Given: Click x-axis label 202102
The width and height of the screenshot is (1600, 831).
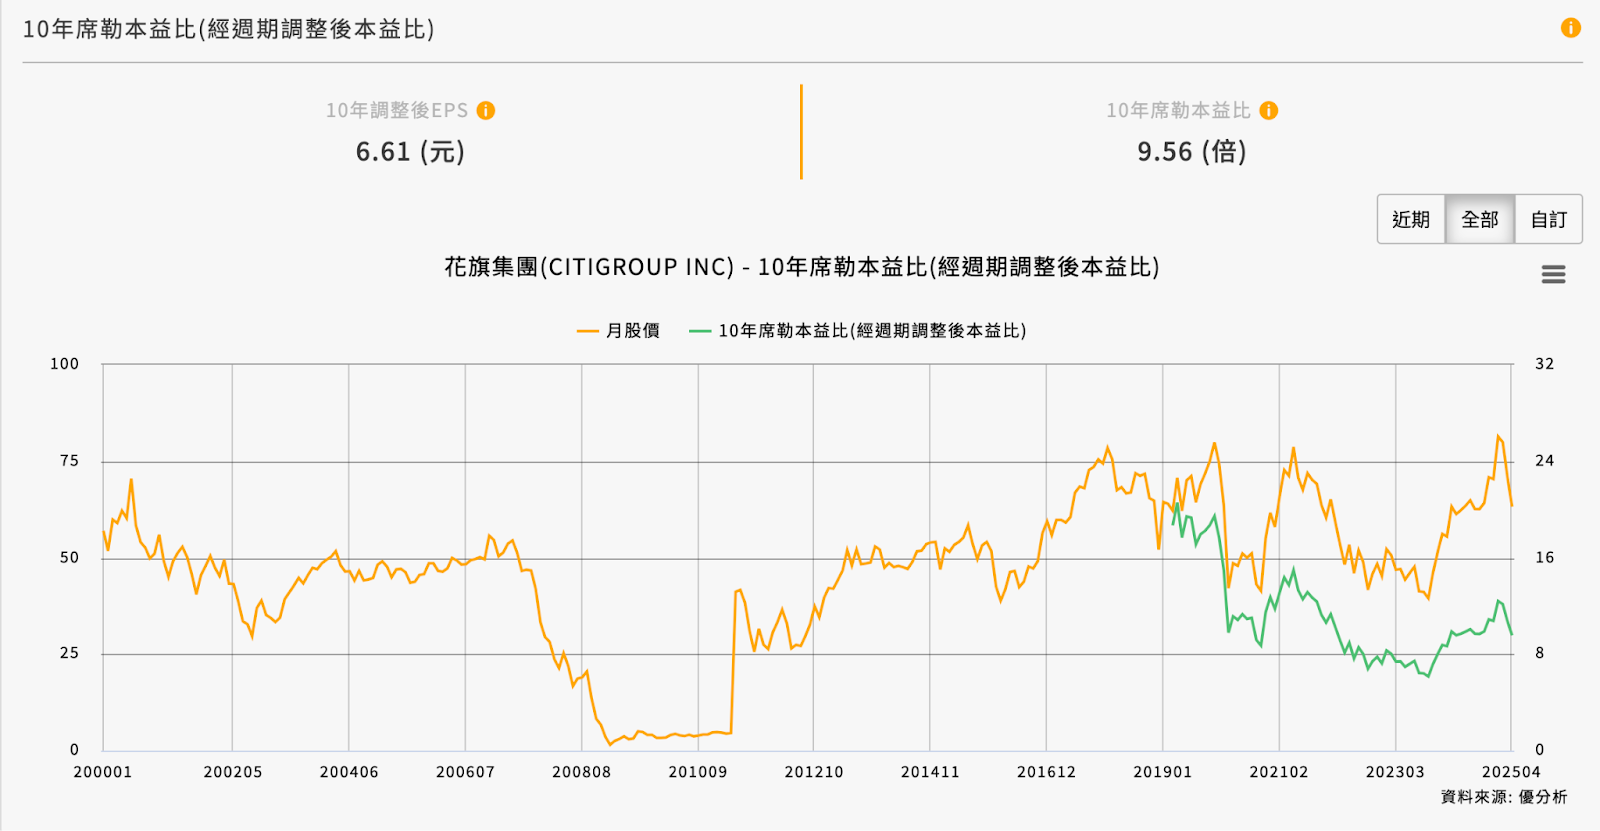Looking at the screenshot, I should tap(1279, 772).
